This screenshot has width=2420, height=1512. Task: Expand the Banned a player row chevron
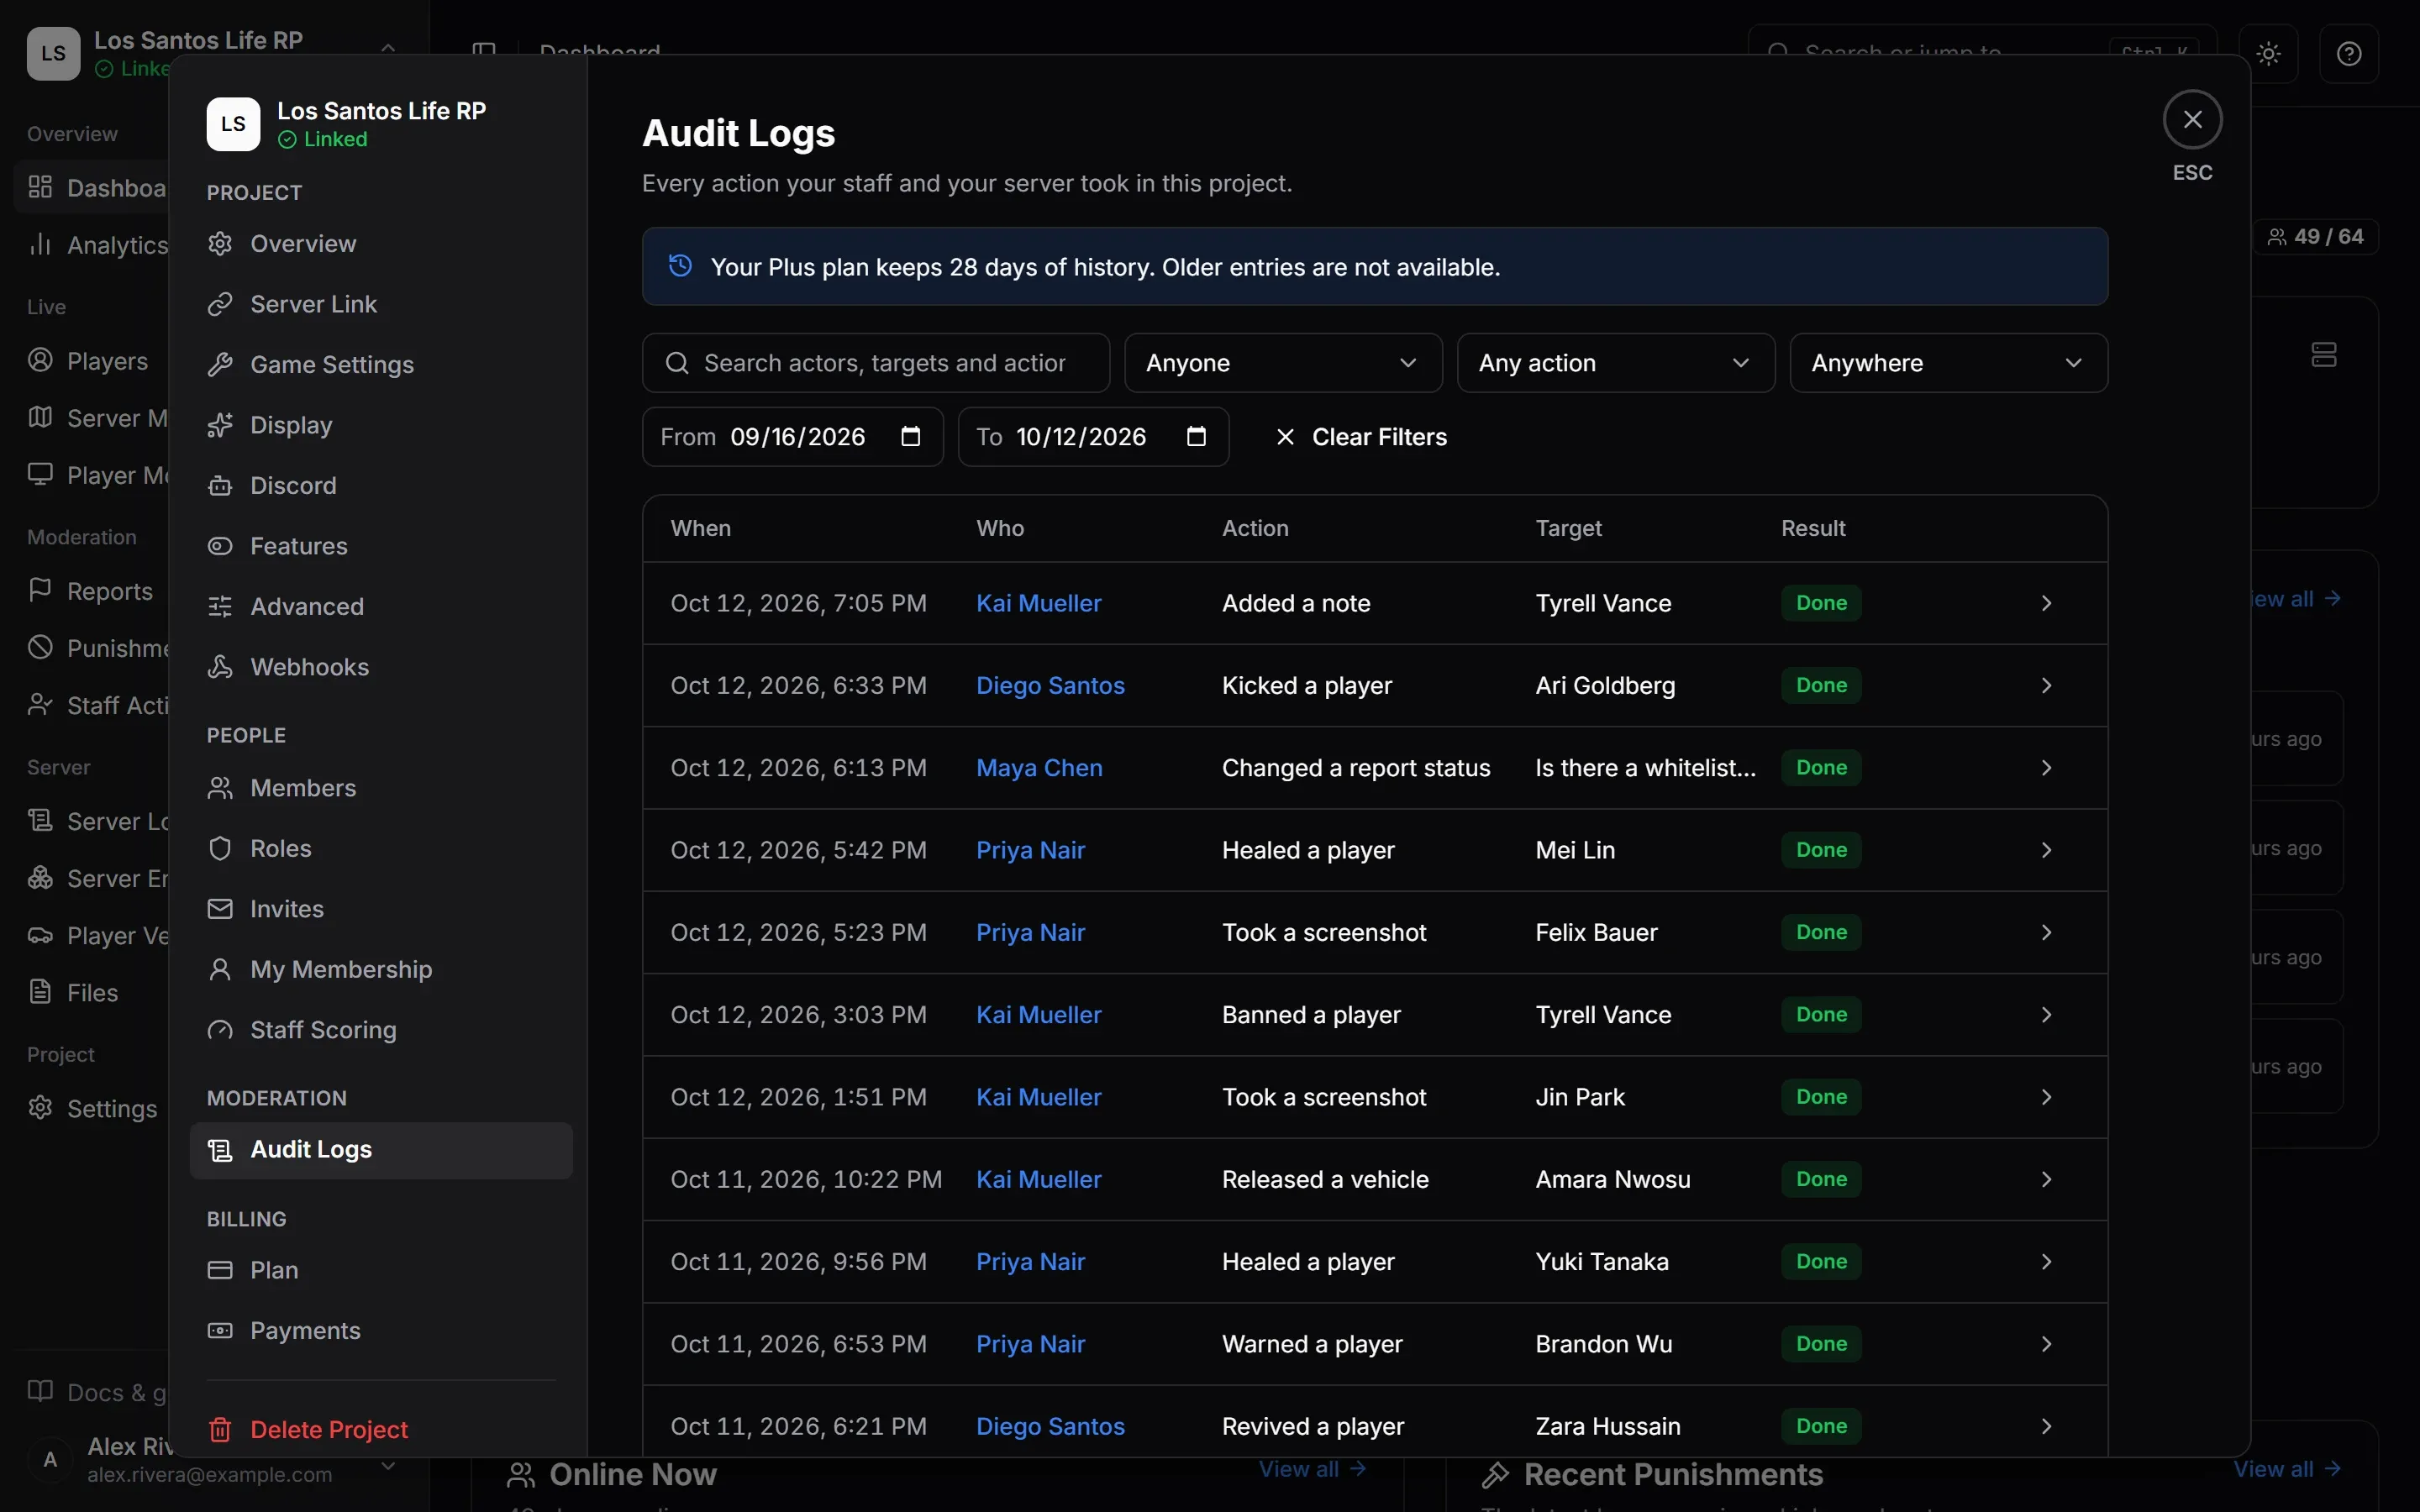click(2046, 1015)
